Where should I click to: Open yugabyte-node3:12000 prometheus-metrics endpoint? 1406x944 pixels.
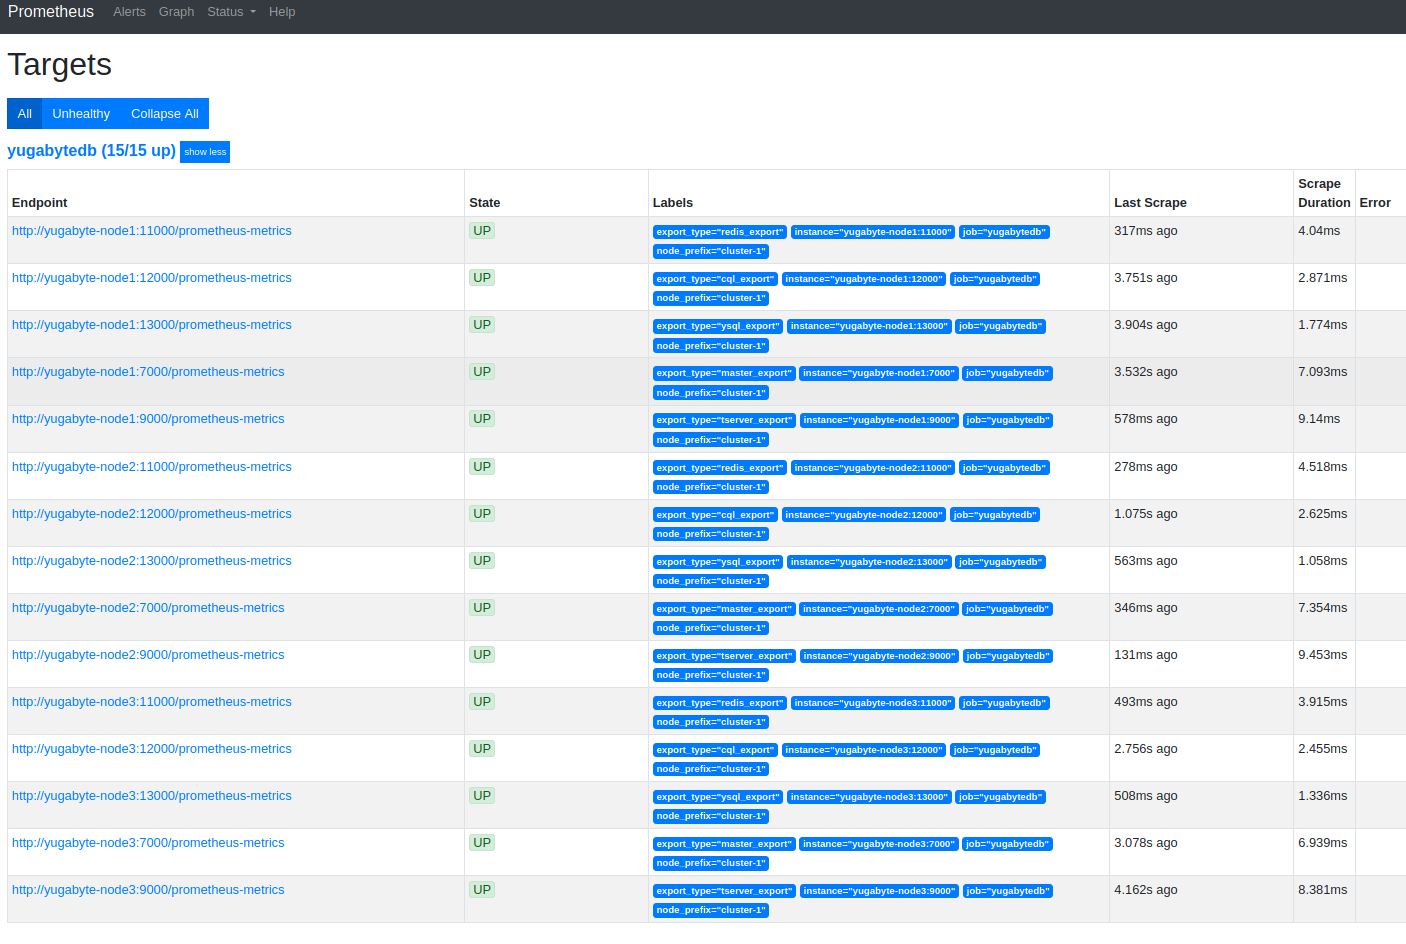152,749
